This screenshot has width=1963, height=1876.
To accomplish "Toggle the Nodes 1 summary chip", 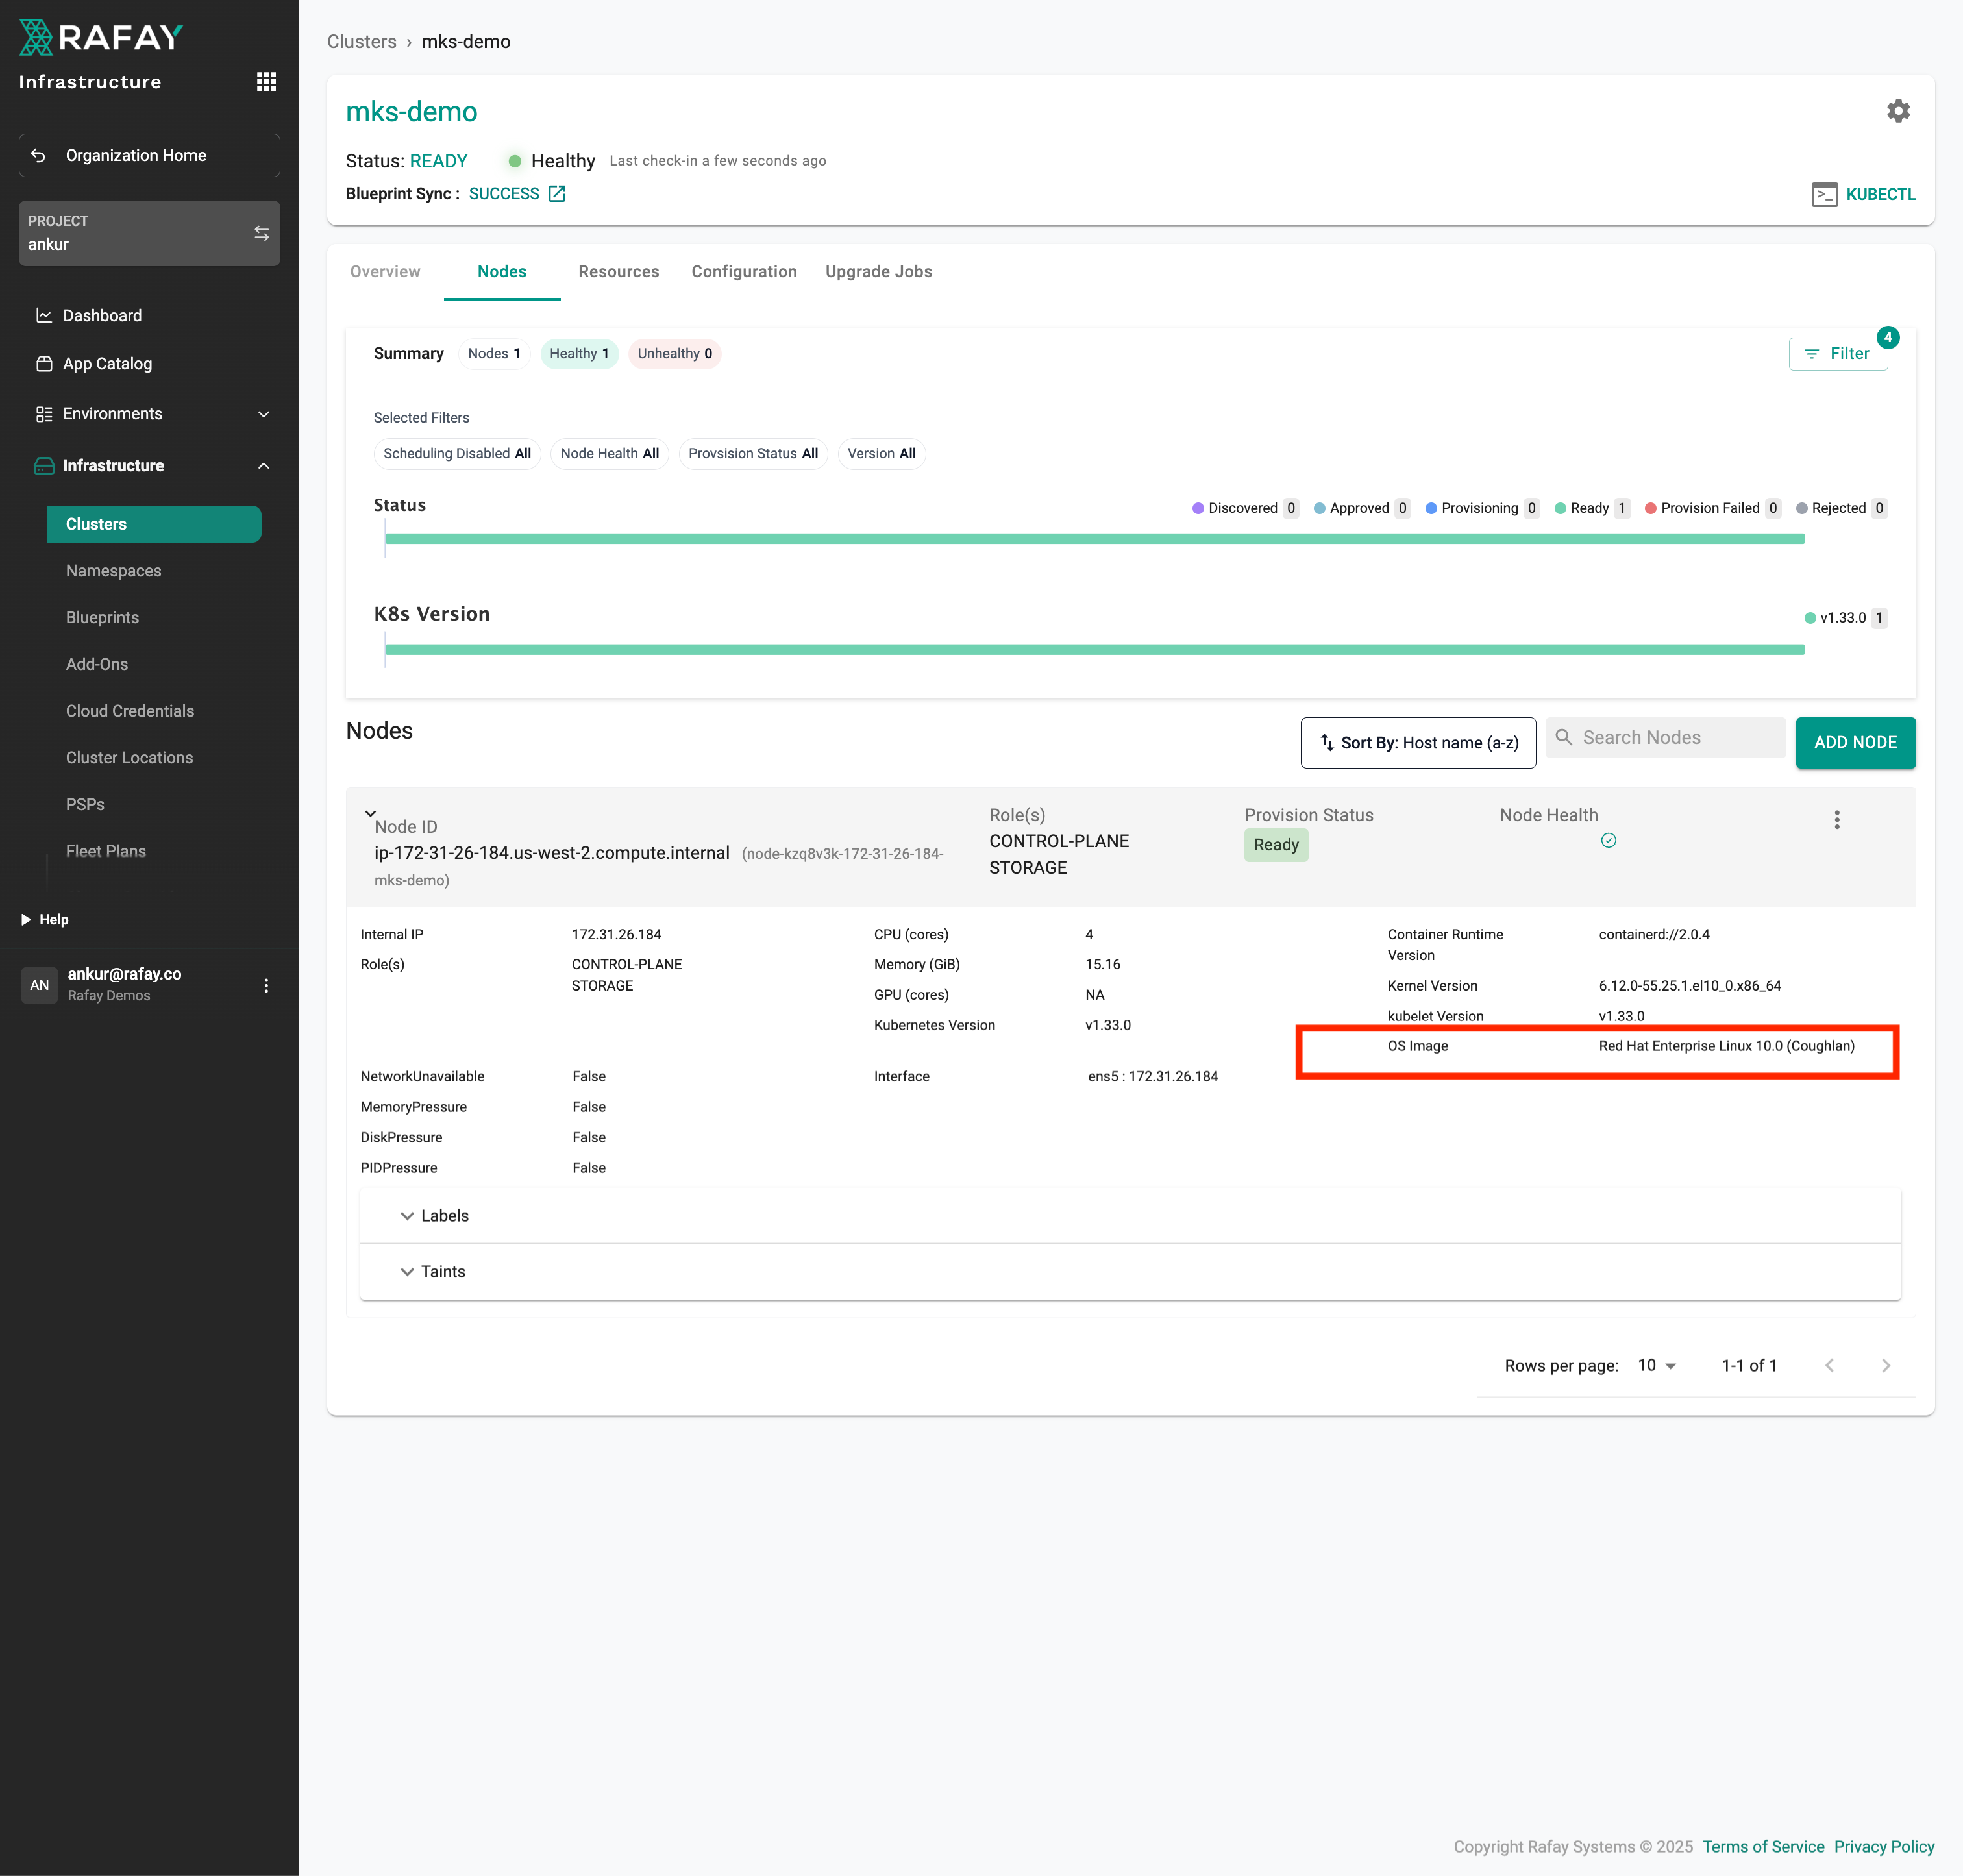I will pyautogui.click(x=494, y=354).
